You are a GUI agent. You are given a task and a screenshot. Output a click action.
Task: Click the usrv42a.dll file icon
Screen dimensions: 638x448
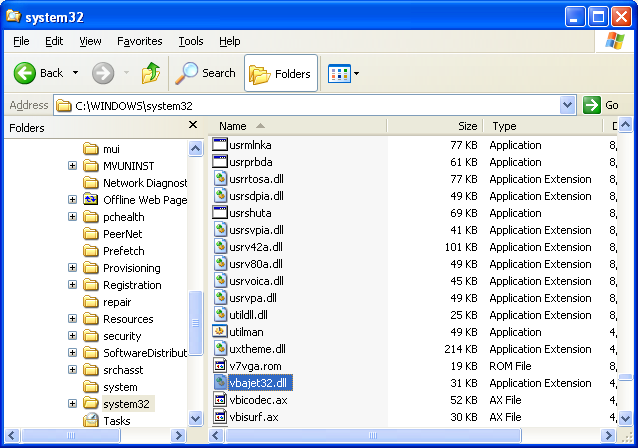point(220,247)
